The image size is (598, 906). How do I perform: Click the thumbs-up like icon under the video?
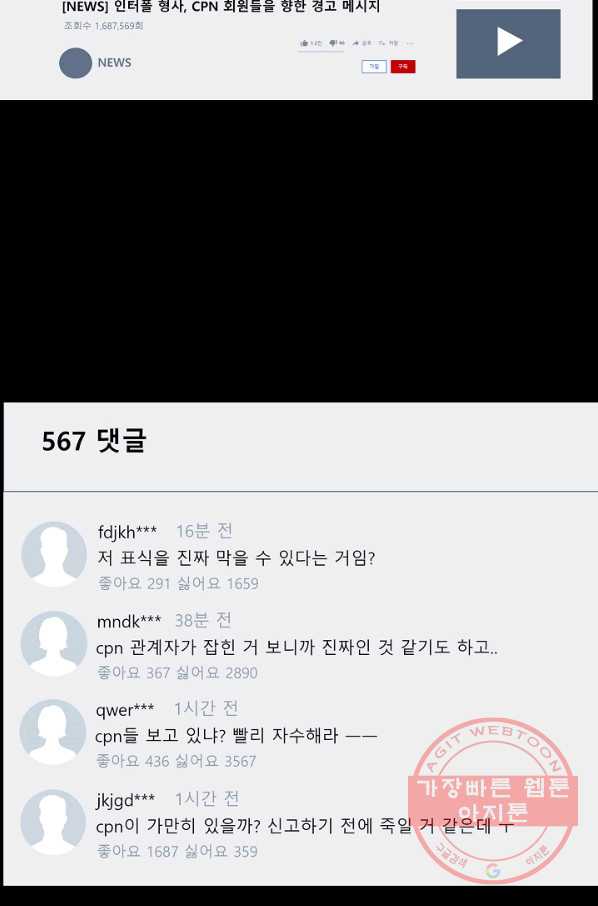pos(304,43)
